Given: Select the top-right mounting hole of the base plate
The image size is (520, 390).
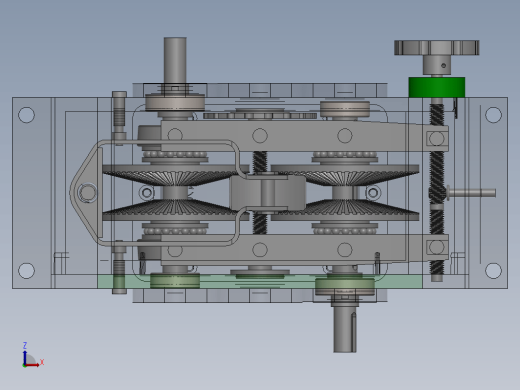Looking at the screenshot, I should (x=493, y=115).
